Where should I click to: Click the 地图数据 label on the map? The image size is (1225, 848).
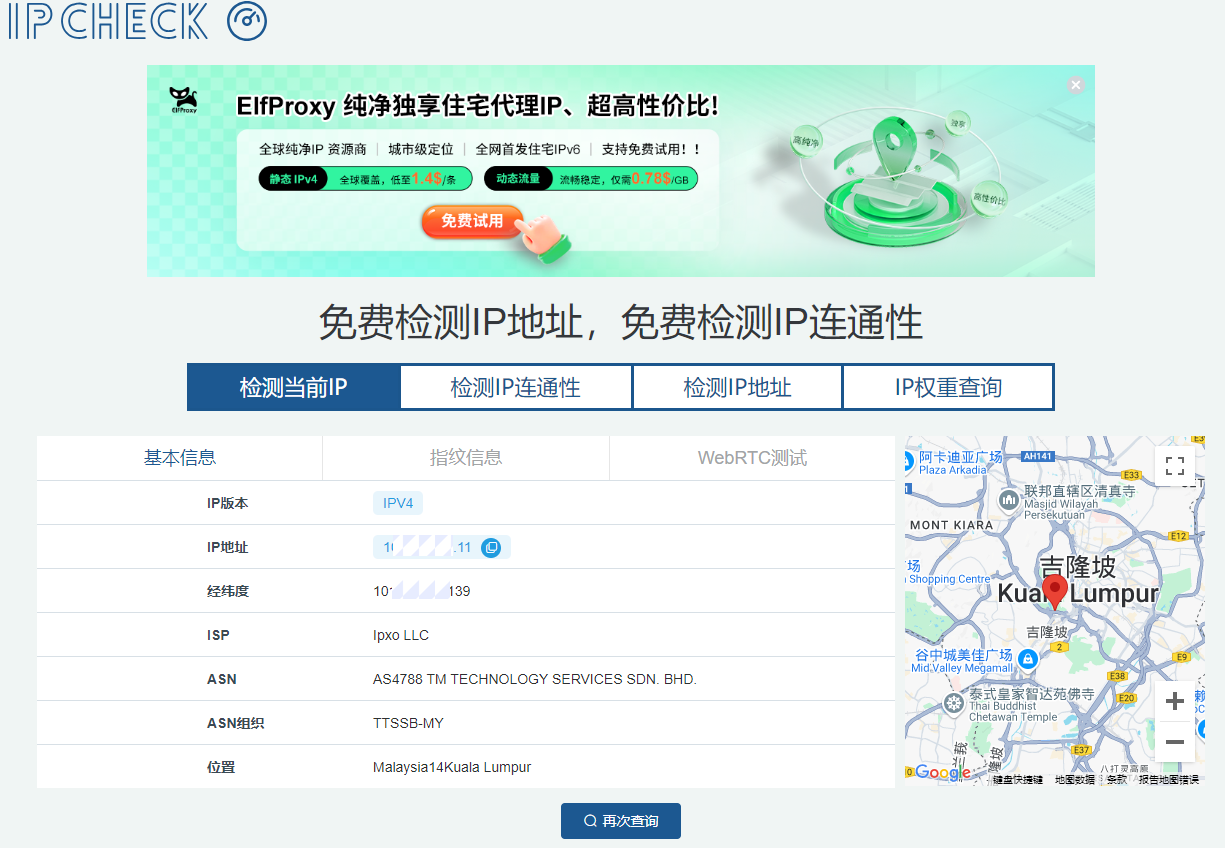[x=1075, y=779]
